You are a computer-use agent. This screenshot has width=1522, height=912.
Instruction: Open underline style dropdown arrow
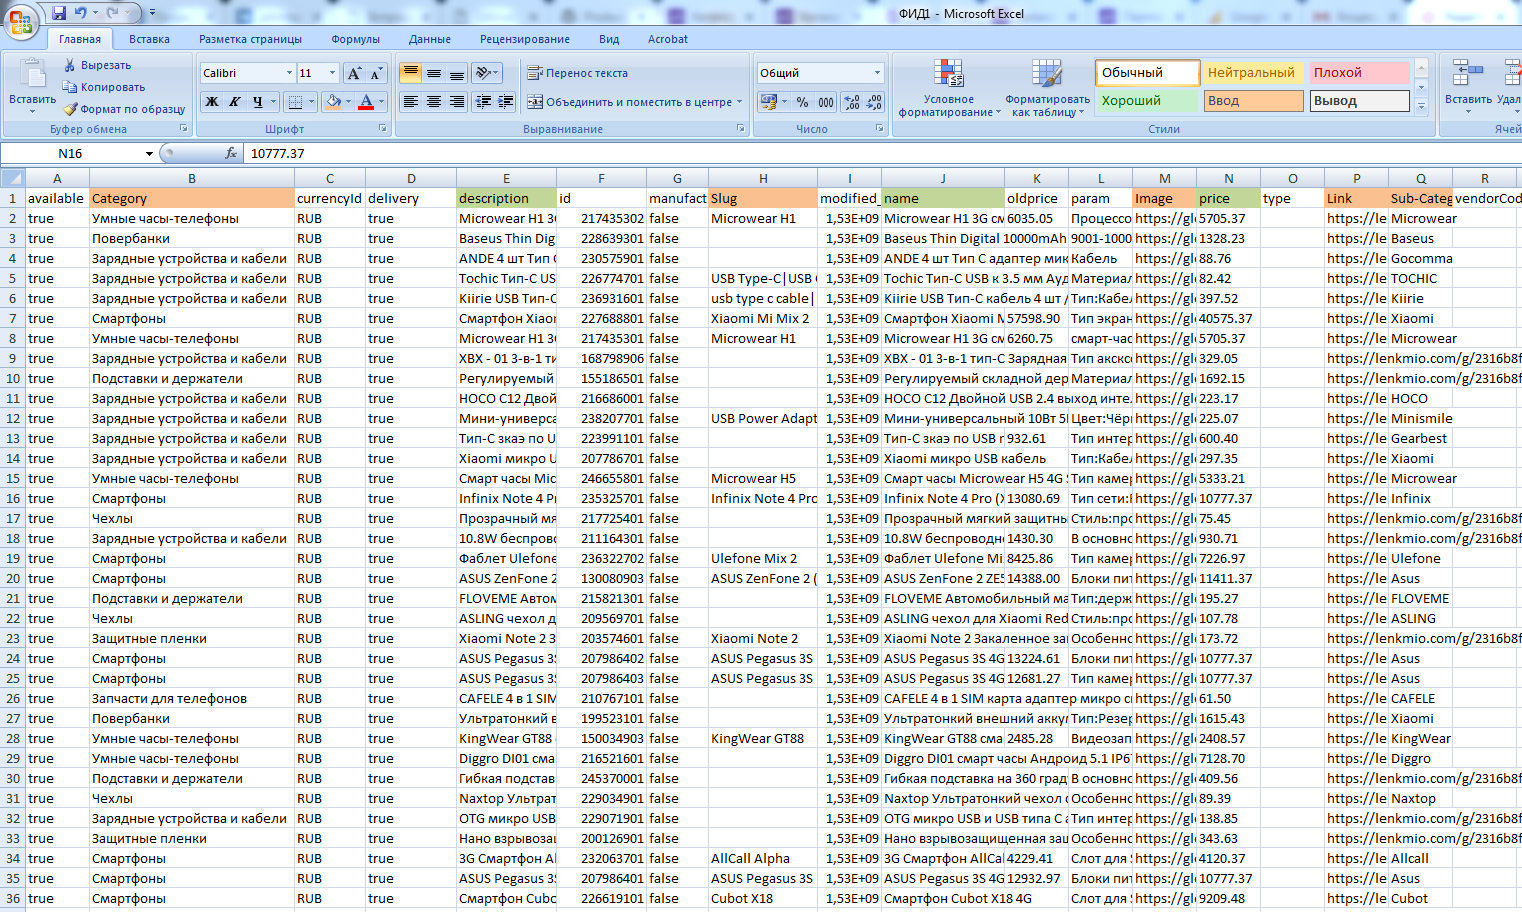(x=273, y=102)
